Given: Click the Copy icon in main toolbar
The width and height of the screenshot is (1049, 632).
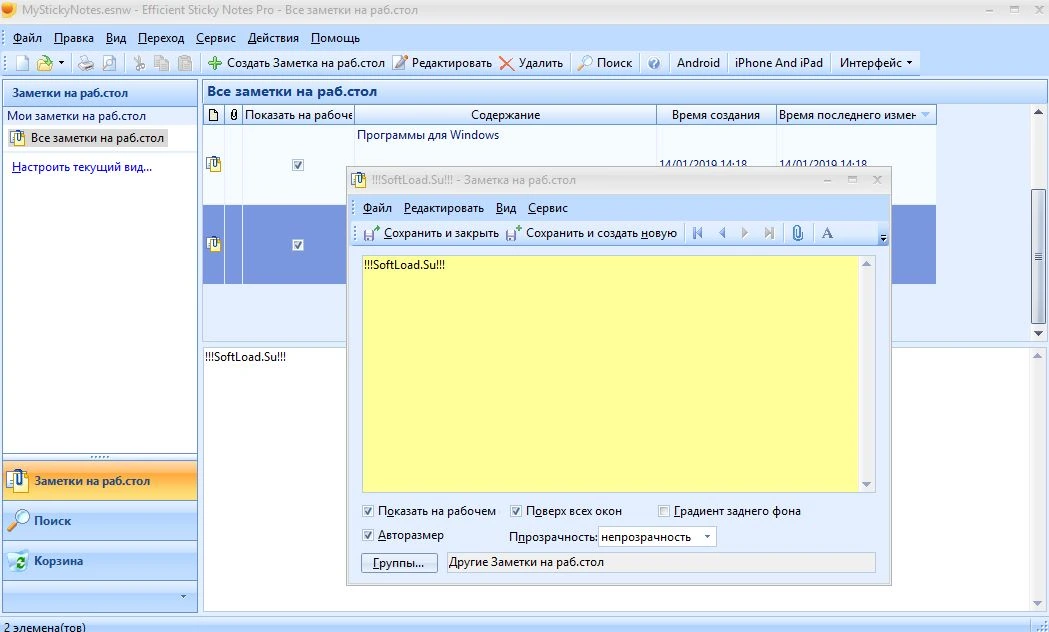Looking at the screenshot, I should coord(161,63).
